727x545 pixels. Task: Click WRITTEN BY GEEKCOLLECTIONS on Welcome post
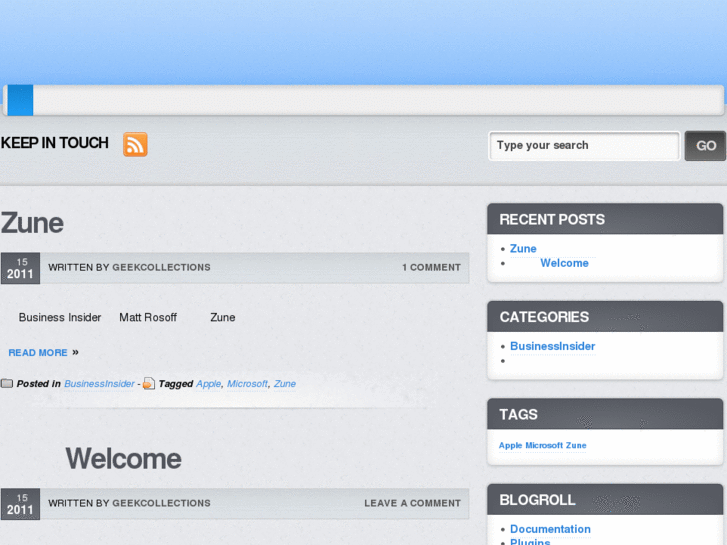coord(129,503)
